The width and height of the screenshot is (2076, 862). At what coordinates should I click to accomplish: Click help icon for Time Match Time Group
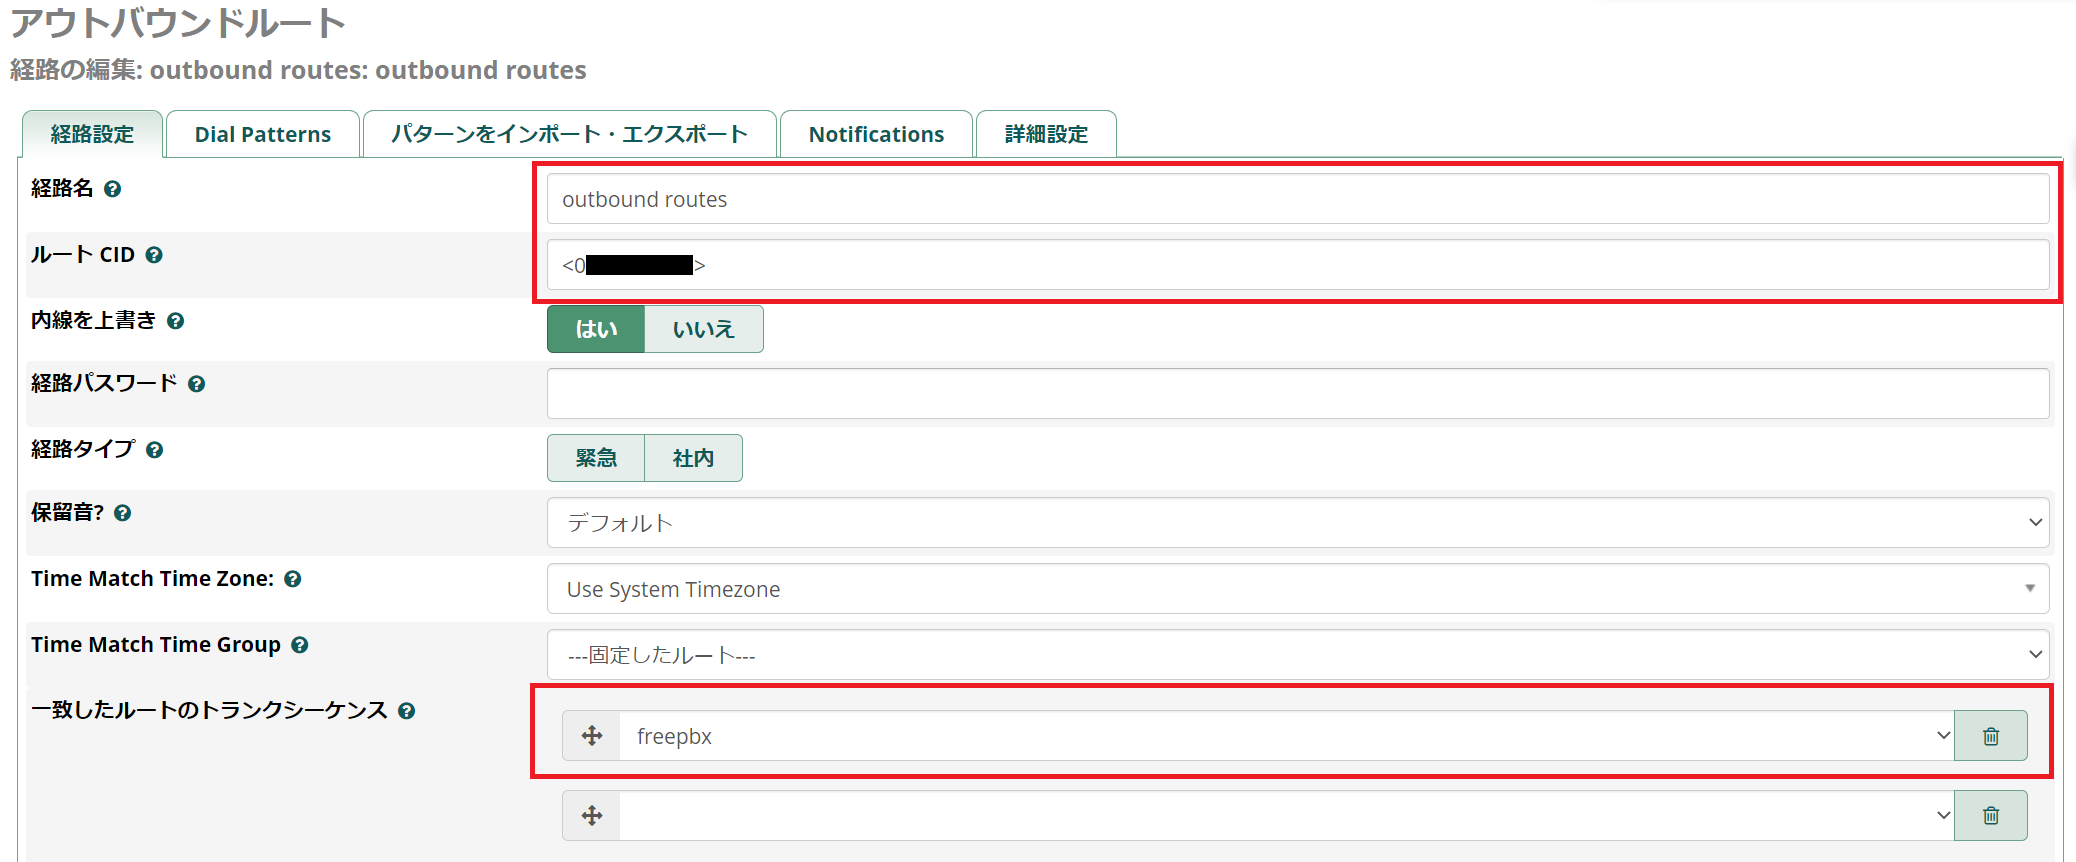tap(300, 645)
